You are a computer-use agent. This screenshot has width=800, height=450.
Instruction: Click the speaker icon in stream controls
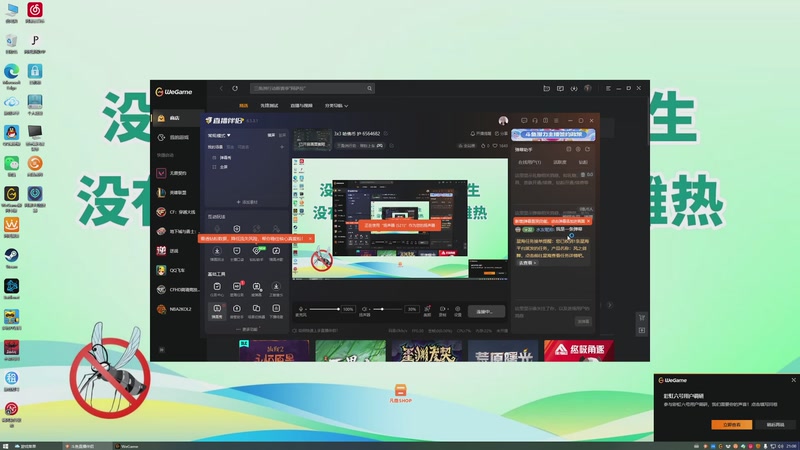(364, 309)
